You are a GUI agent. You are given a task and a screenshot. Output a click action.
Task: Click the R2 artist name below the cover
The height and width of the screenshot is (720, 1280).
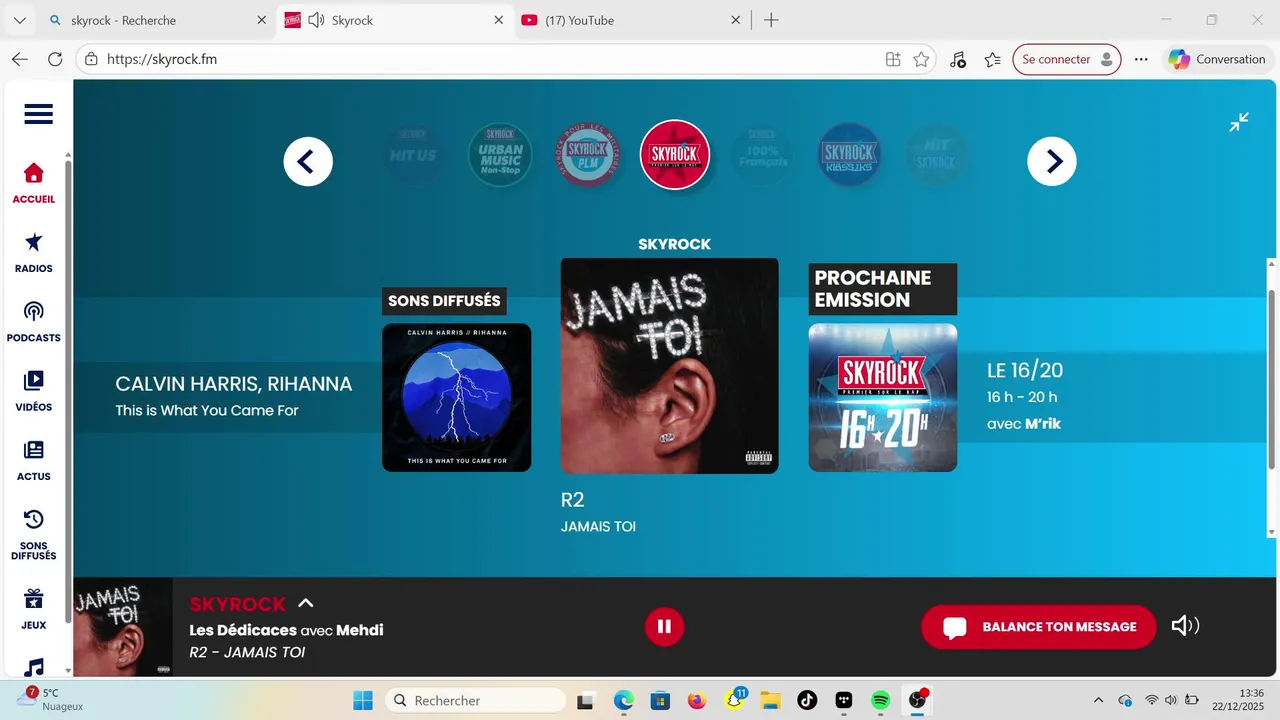(x=572, y=500)
